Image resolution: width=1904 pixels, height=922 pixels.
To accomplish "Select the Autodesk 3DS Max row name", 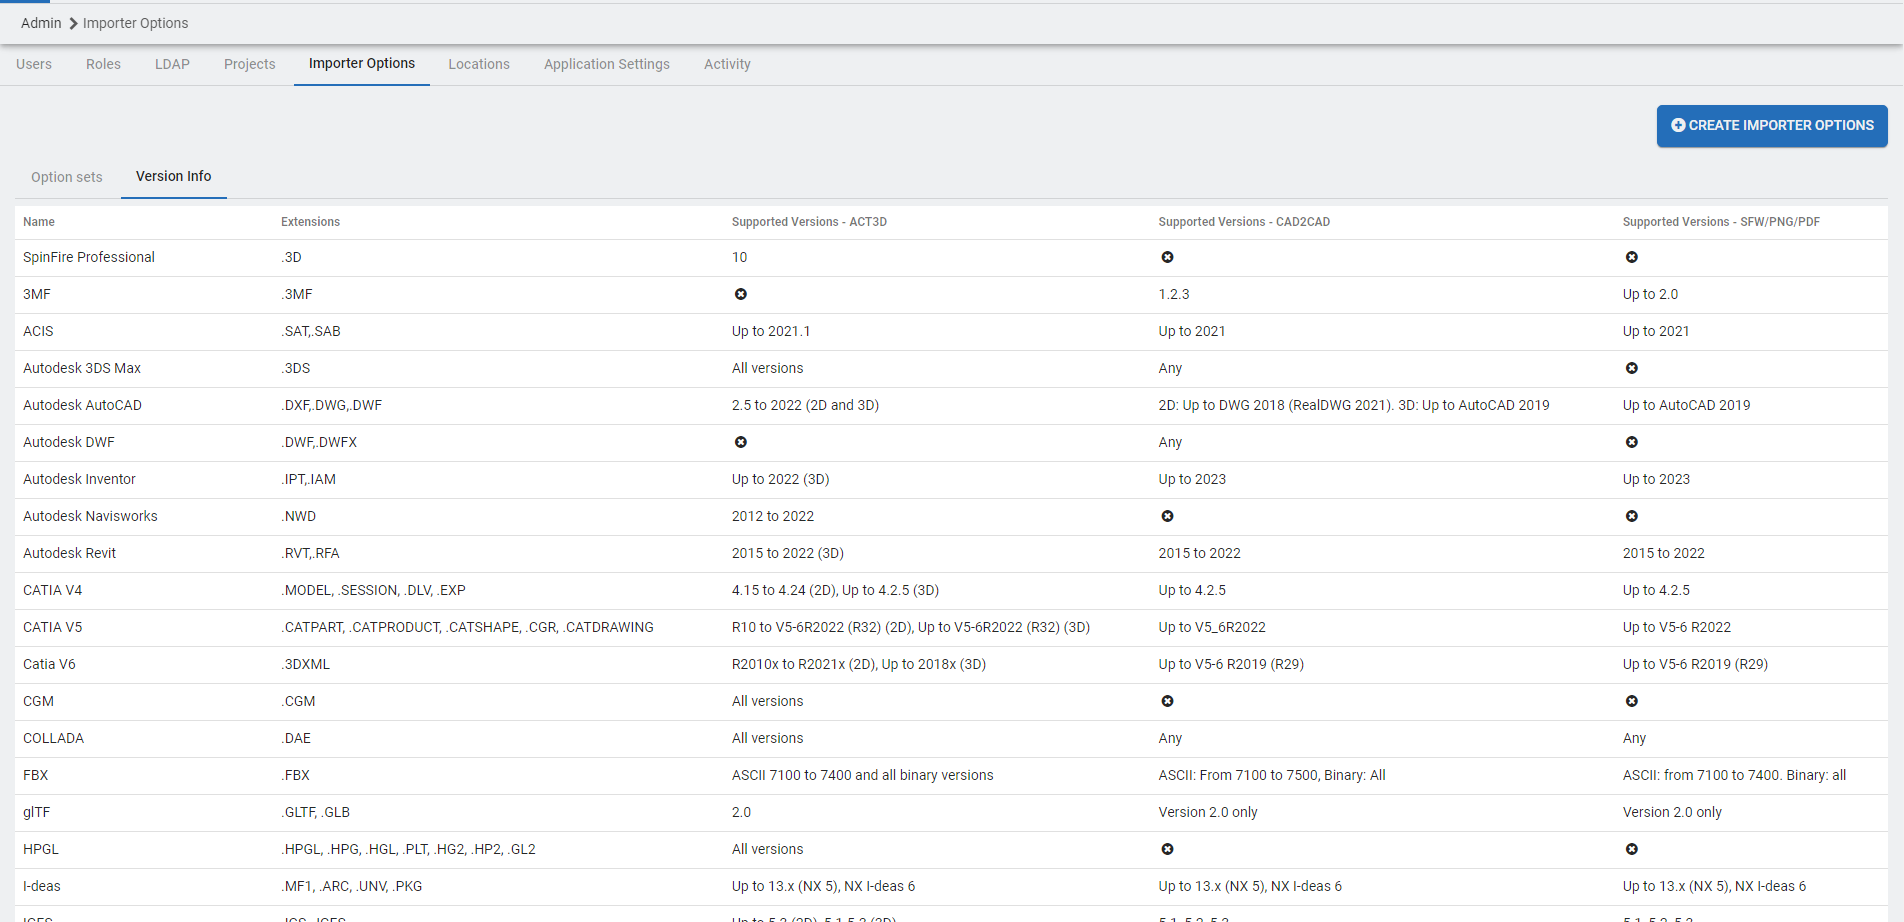I will point(82,368).
